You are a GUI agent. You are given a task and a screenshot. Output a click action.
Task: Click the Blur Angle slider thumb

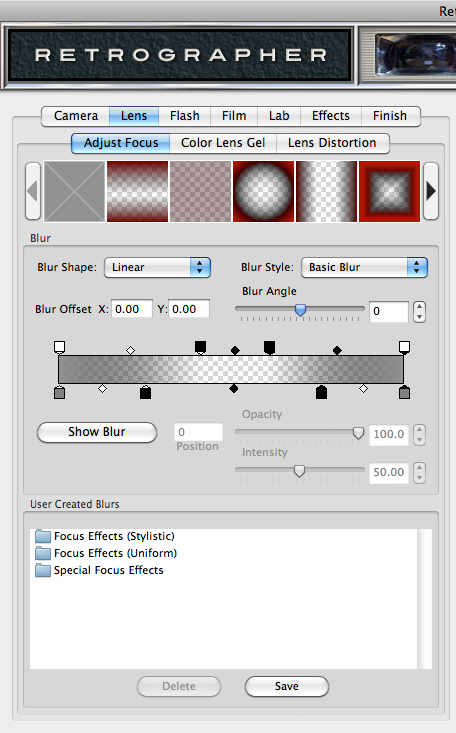click(300, 309)
